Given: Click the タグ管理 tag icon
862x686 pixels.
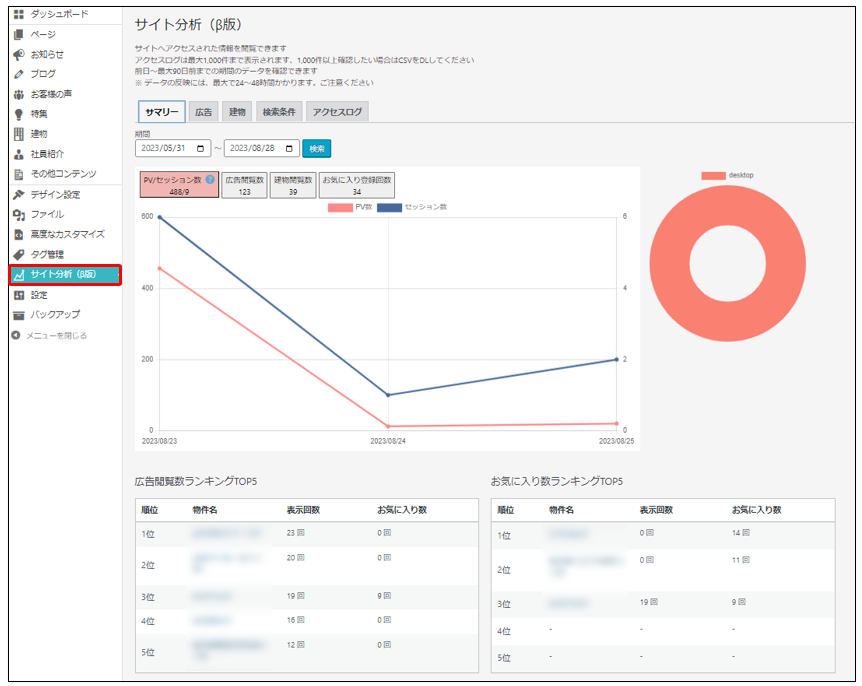Looking at the screenshot, I should (18, 254).
